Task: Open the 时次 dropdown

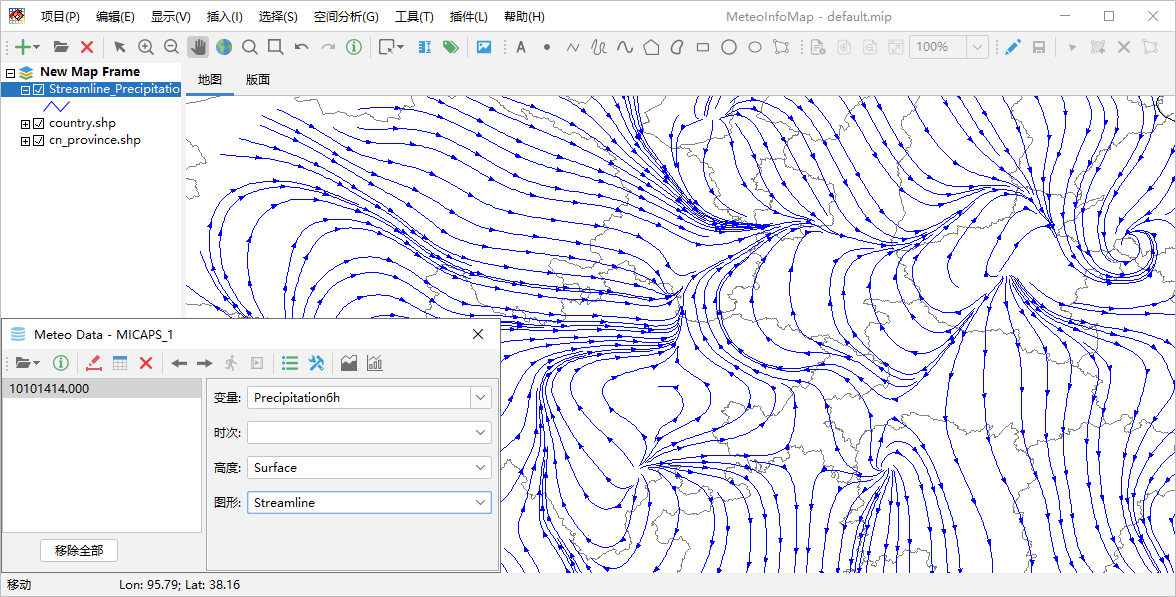Action: pyautogui.click(x=481, y=433)
